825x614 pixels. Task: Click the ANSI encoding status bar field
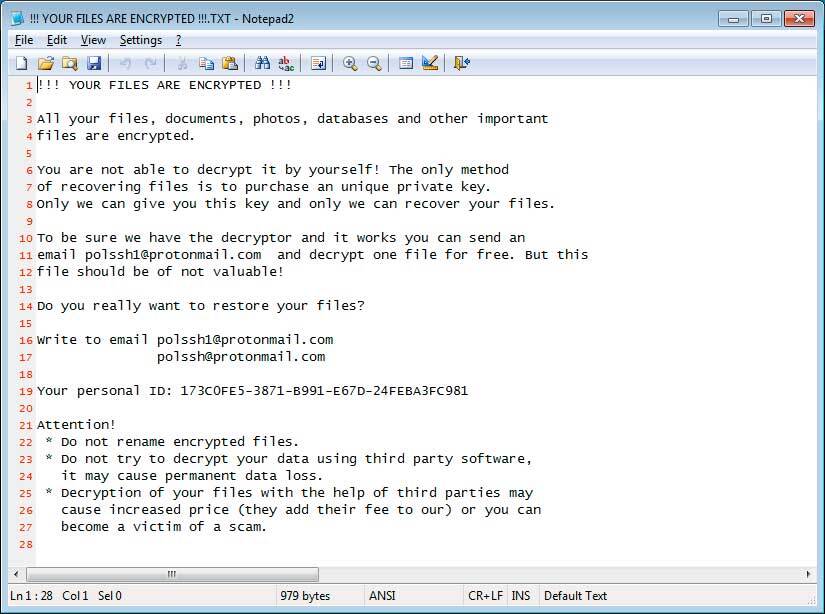(382, 596)
